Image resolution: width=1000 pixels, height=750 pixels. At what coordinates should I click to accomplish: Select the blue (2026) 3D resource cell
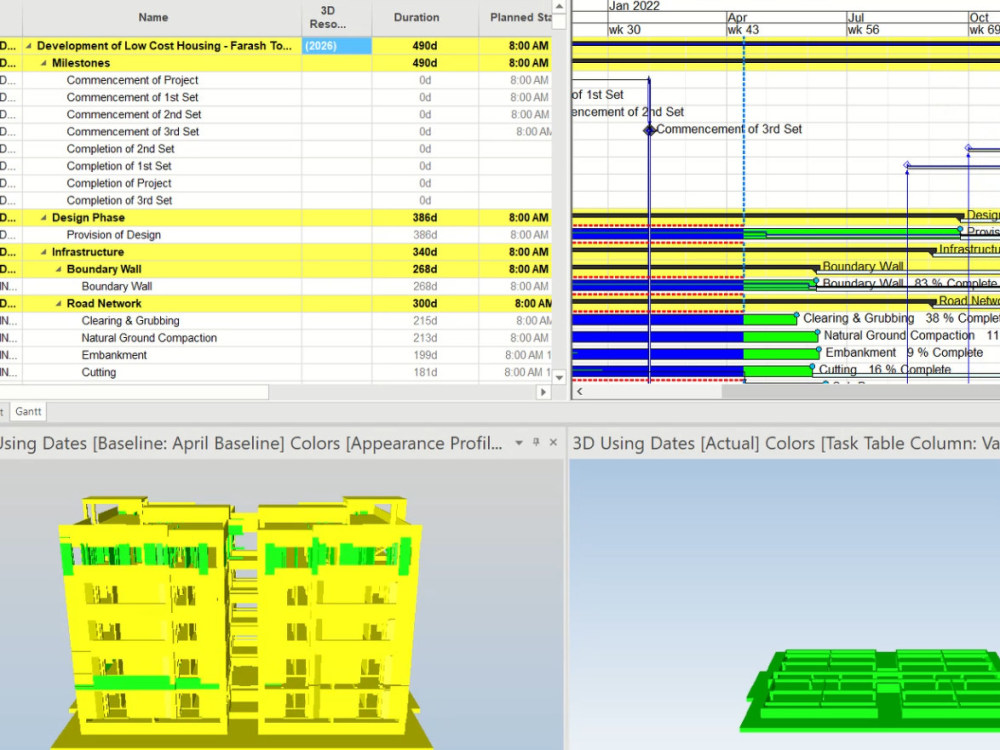point(336,45)
